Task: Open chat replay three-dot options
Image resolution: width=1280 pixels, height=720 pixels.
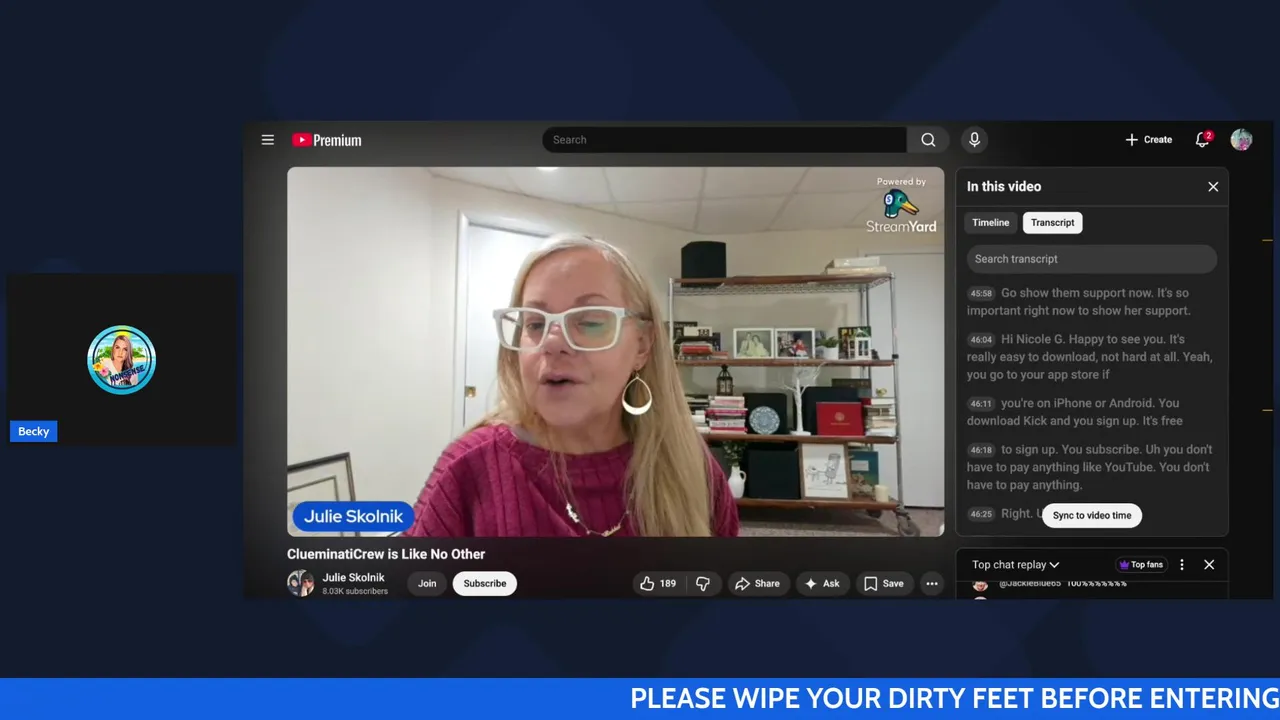Action: click(x=1182, y=565)
